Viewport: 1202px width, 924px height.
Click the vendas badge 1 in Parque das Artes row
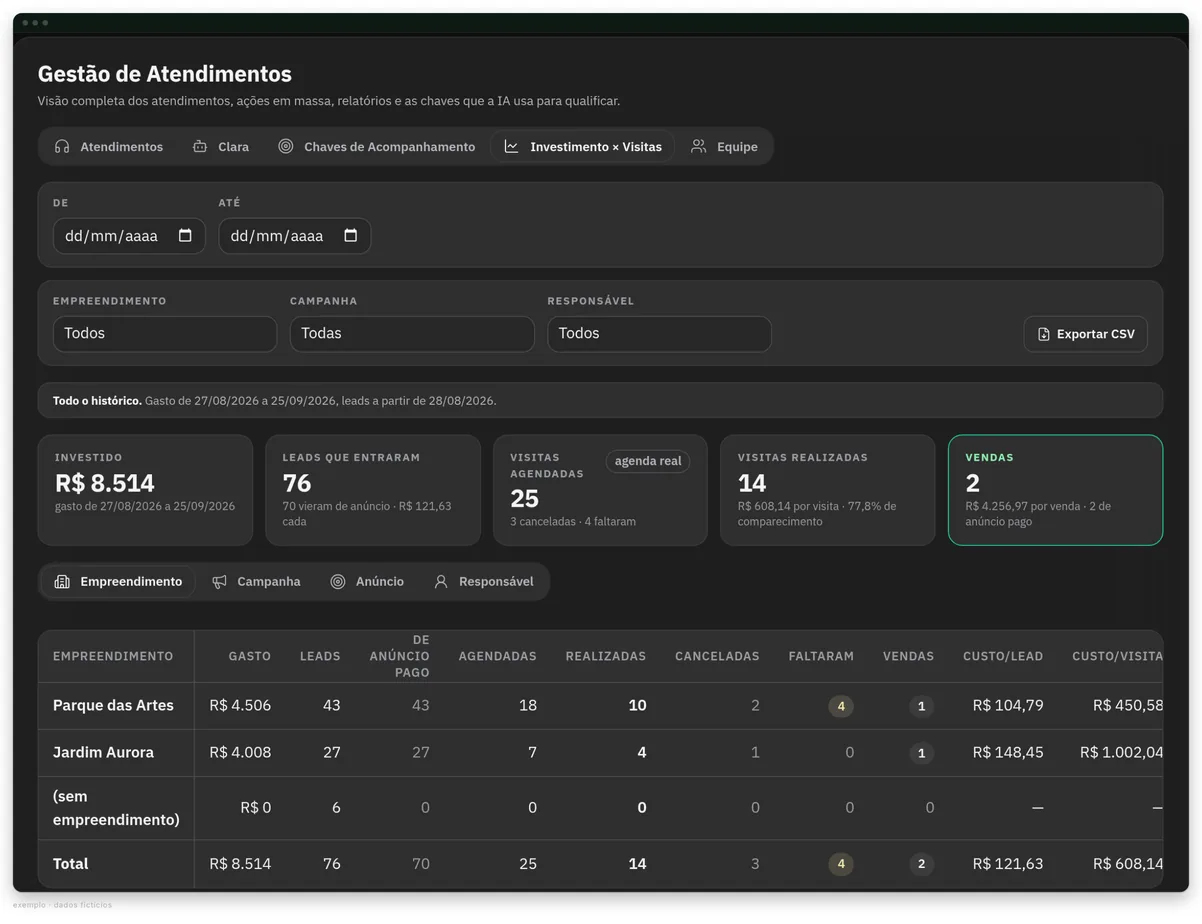[922, 706]
